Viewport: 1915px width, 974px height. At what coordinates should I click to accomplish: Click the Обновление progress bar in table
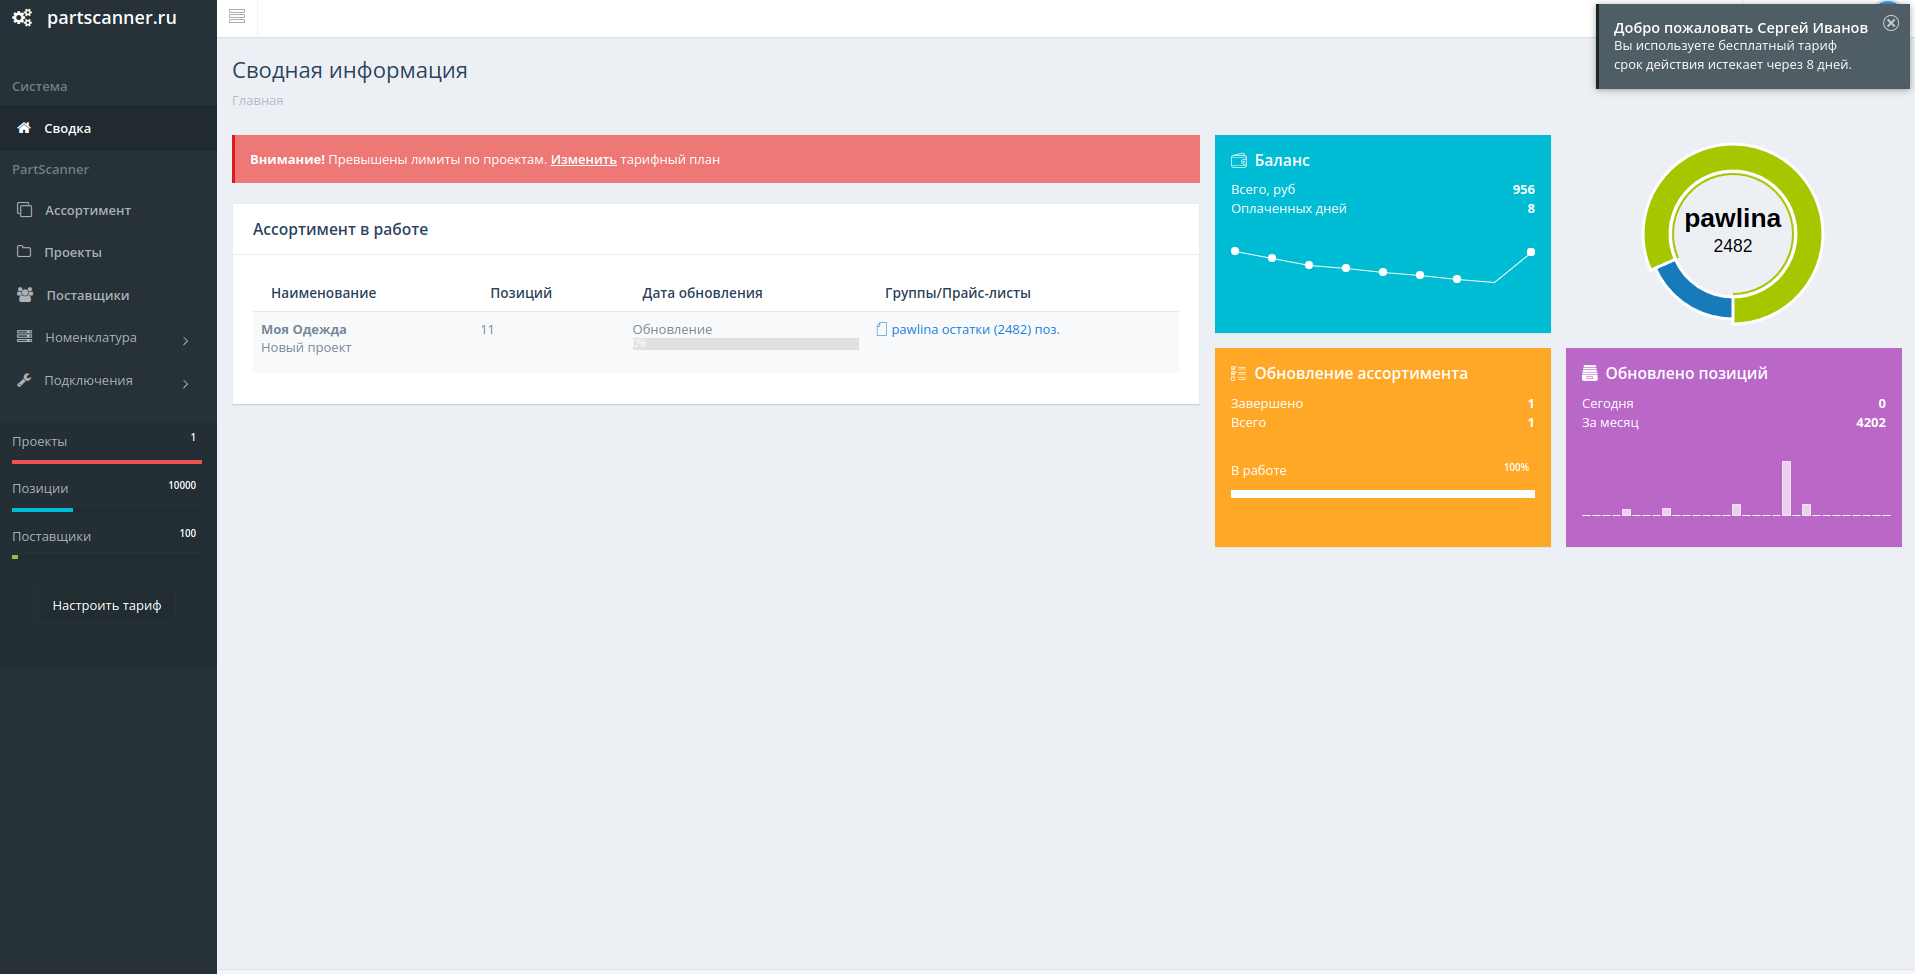(745, 344)
